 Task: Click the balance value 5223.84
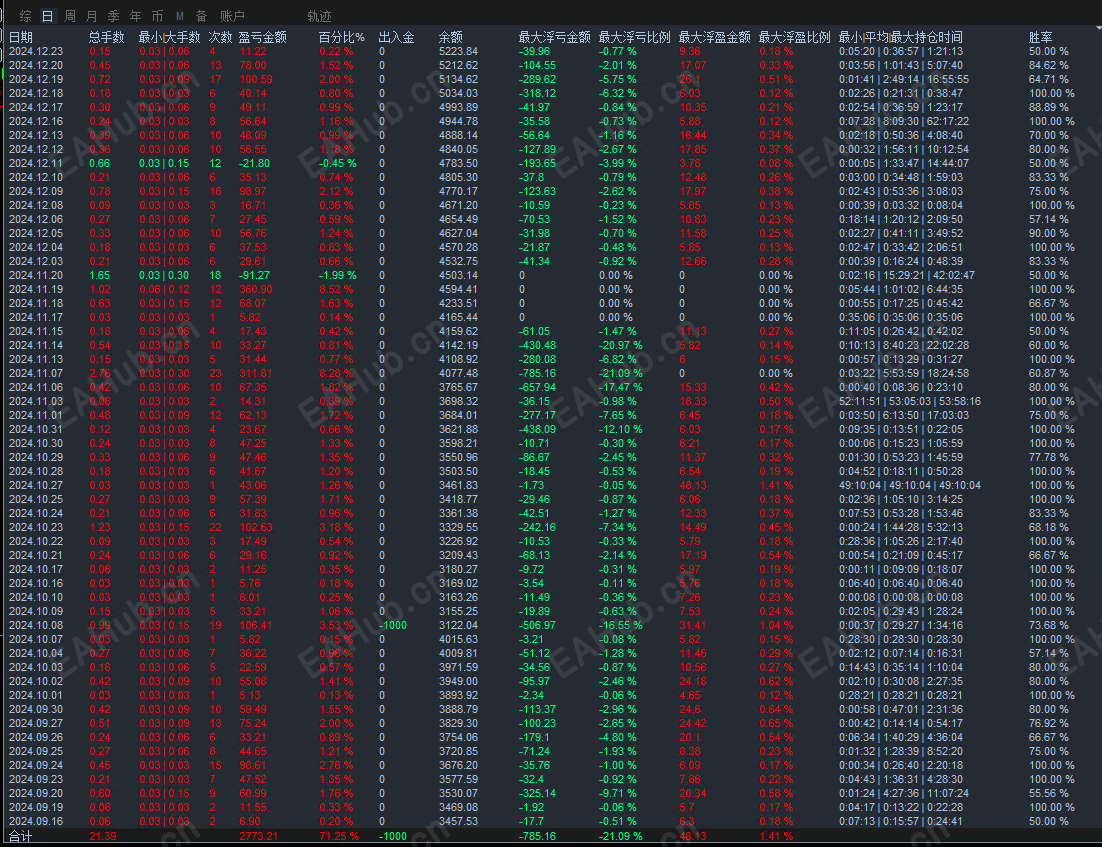click(x=458, y=51)
